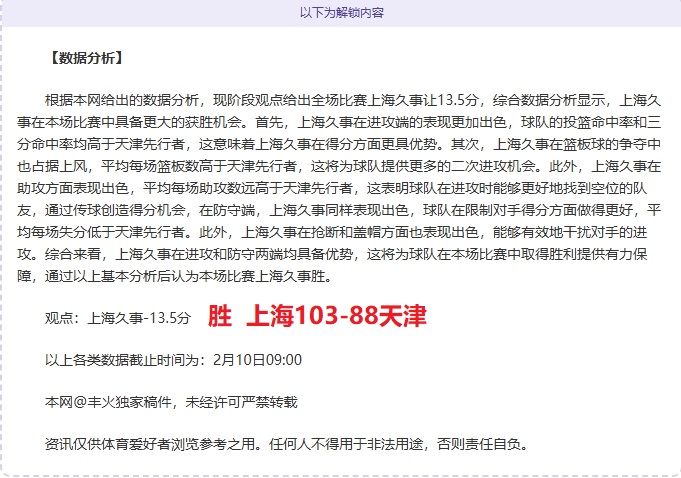The width and height of the screenshot is (681, 478).
Task: Click paragraph line starting '友，通过传球创造得分机会'
Action: tap(339, 210)
